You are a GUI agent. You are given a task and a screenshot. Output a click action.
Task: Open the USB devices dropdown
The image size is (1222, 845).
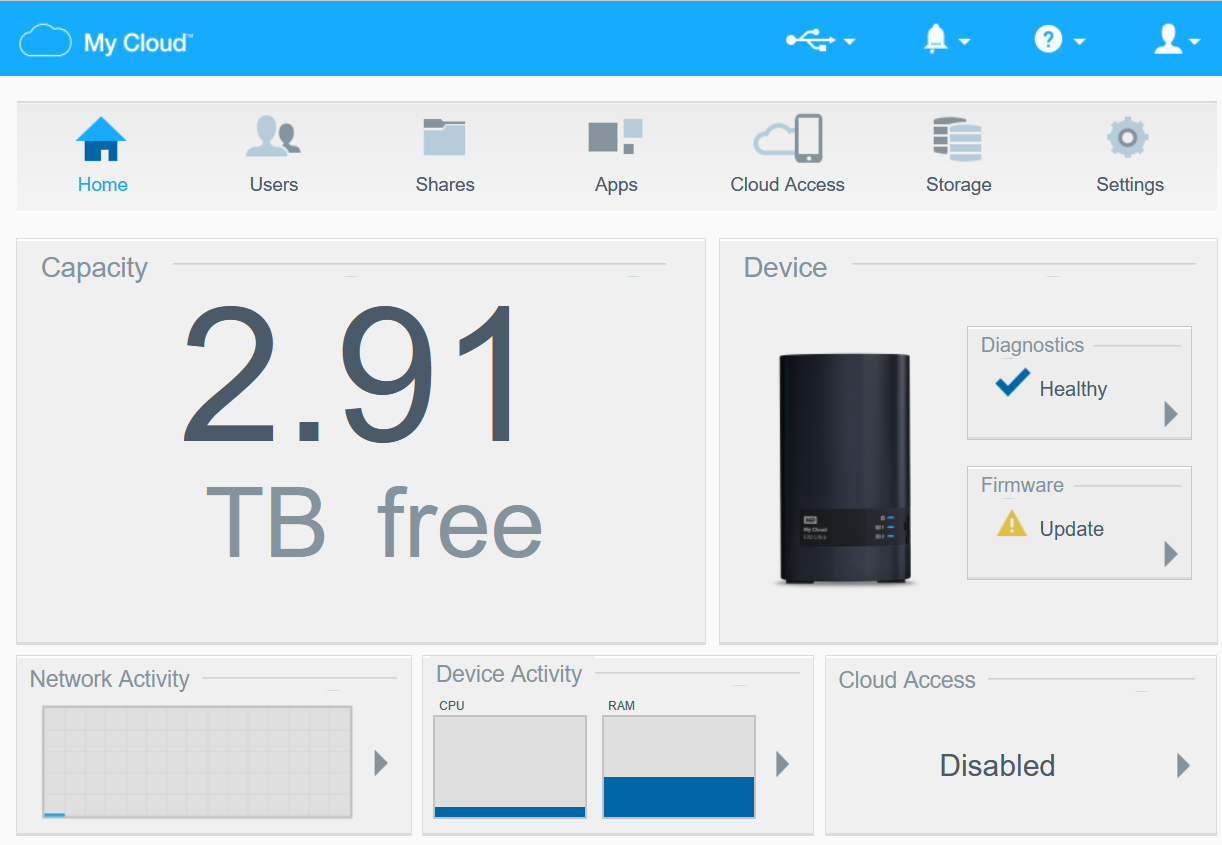820,40
